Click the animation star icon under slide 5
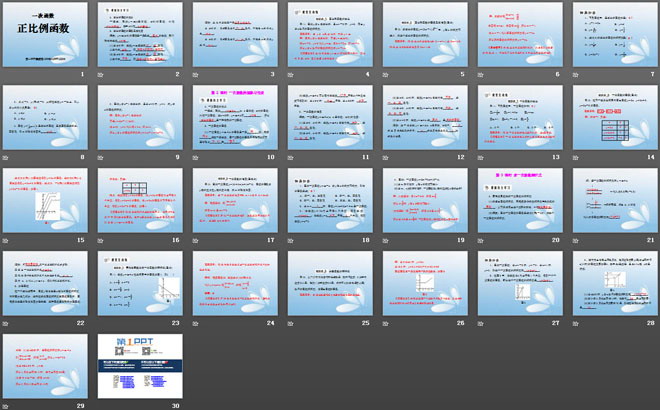The height and width of the screenshot is (410, 660). pos(386,75)
